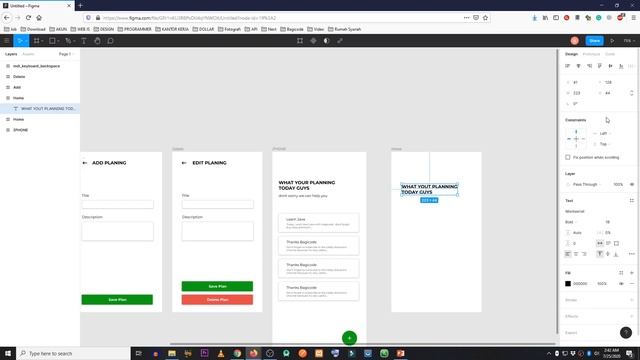This screenshot has height=360, width=640.
Task: Select the Hand tool
Action: point(97,41)
